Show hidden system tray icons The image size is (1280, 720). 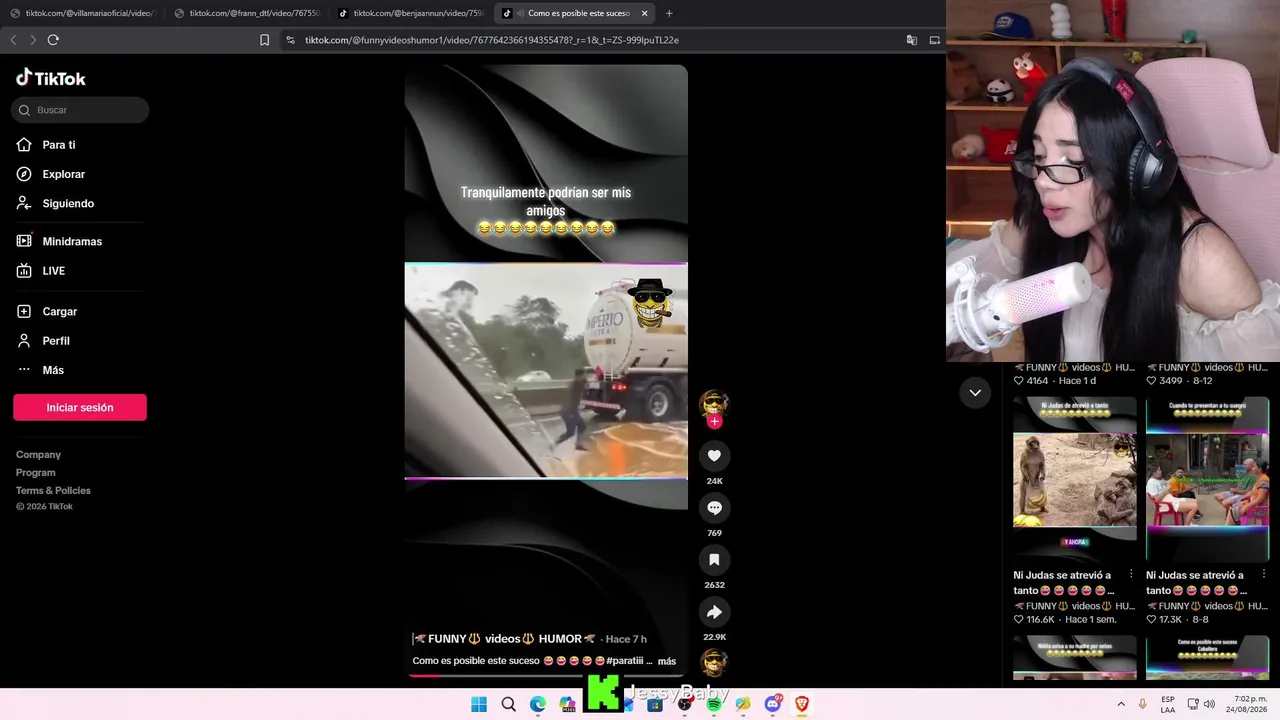pos(1121,704)
